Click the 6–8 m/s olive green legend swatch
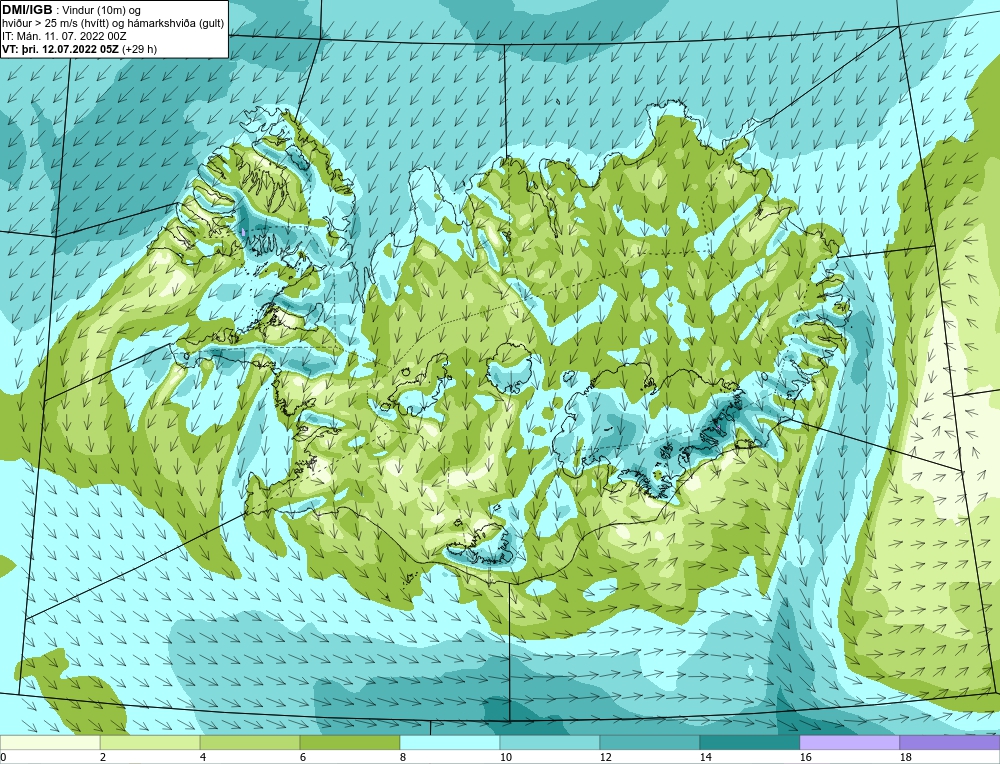 pyautogui.click(x=350, y=742)
